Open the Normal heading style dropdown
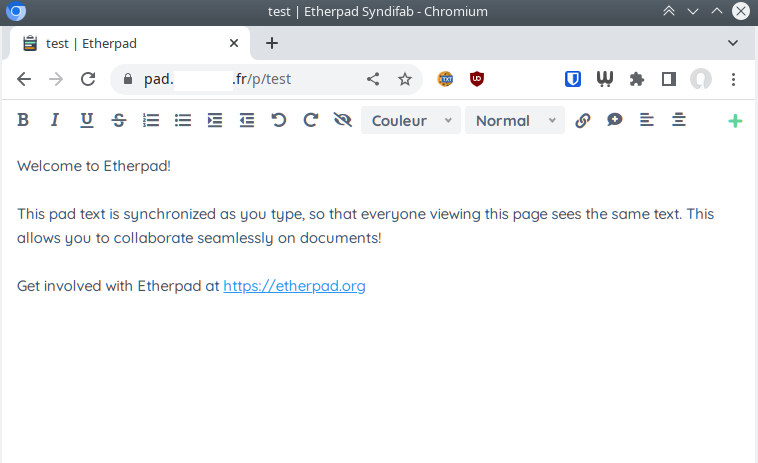Image resolution: width=758 pixels, height=463 pixels. coord(515,120)
